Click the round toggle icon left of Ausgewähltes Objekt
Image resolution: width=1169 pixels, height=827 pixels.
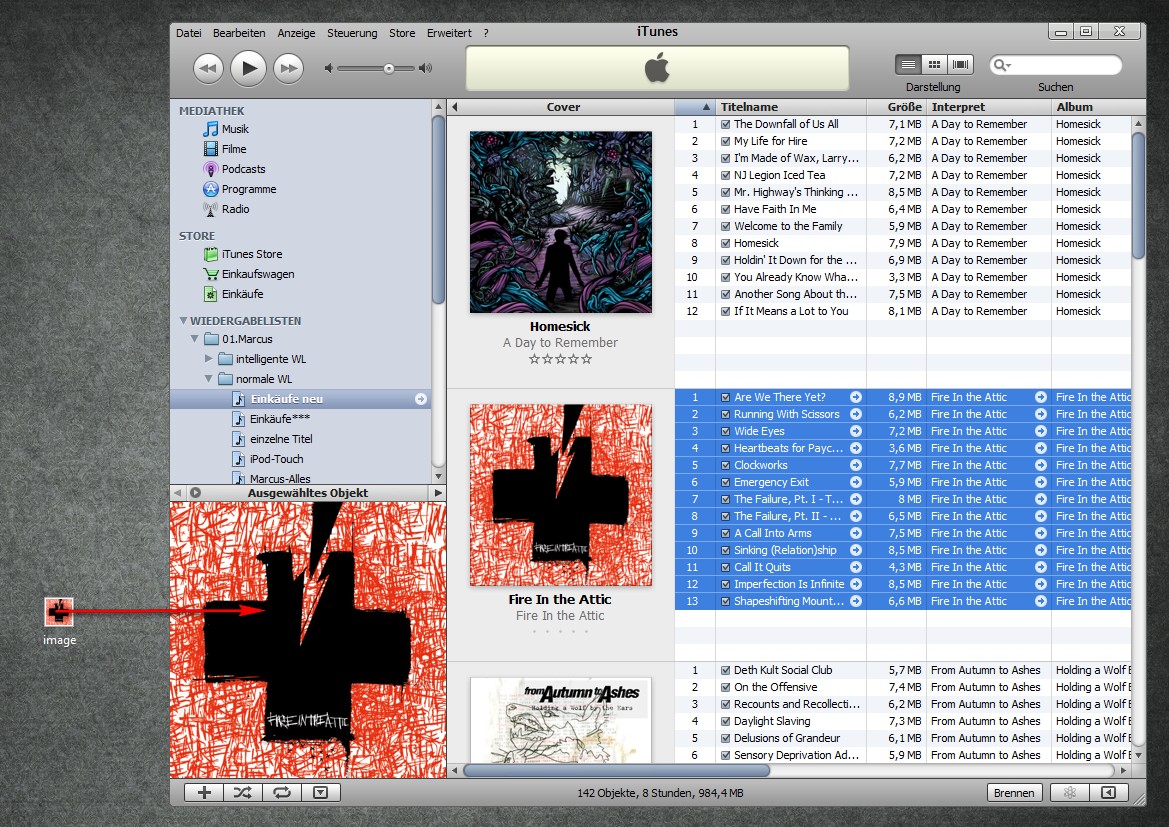click(x=195, y=493)
